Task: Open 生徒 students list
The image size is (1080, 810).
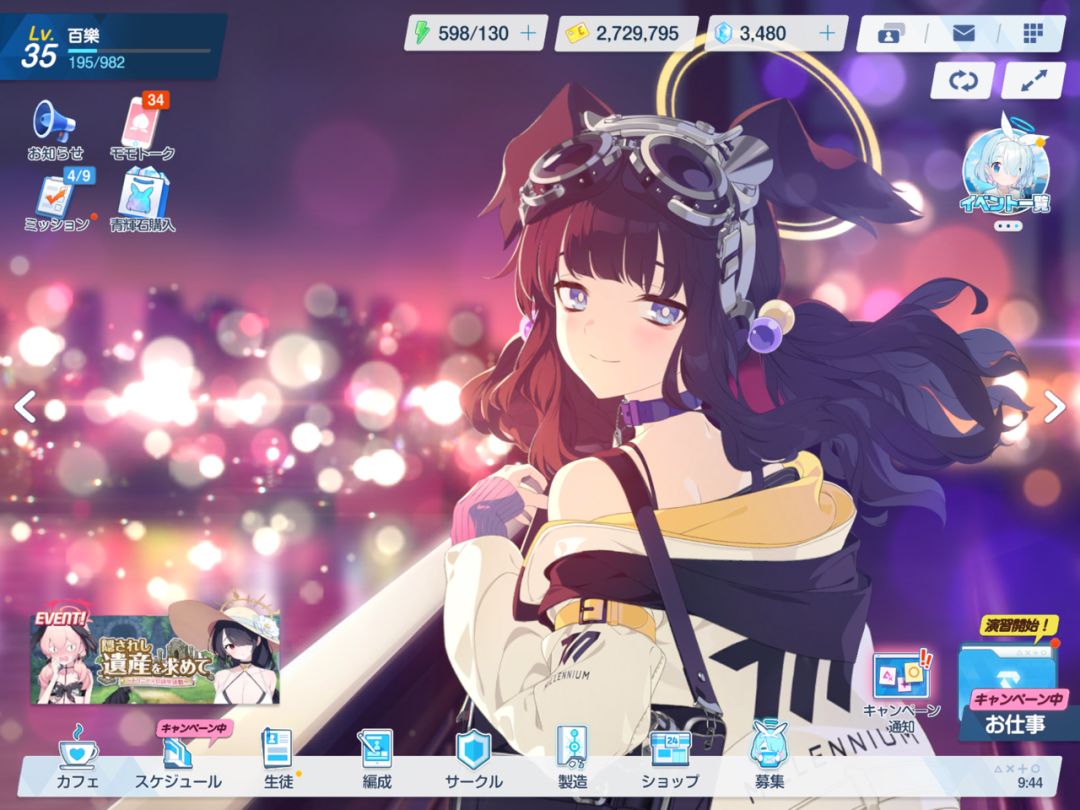Action: point(278,758)
